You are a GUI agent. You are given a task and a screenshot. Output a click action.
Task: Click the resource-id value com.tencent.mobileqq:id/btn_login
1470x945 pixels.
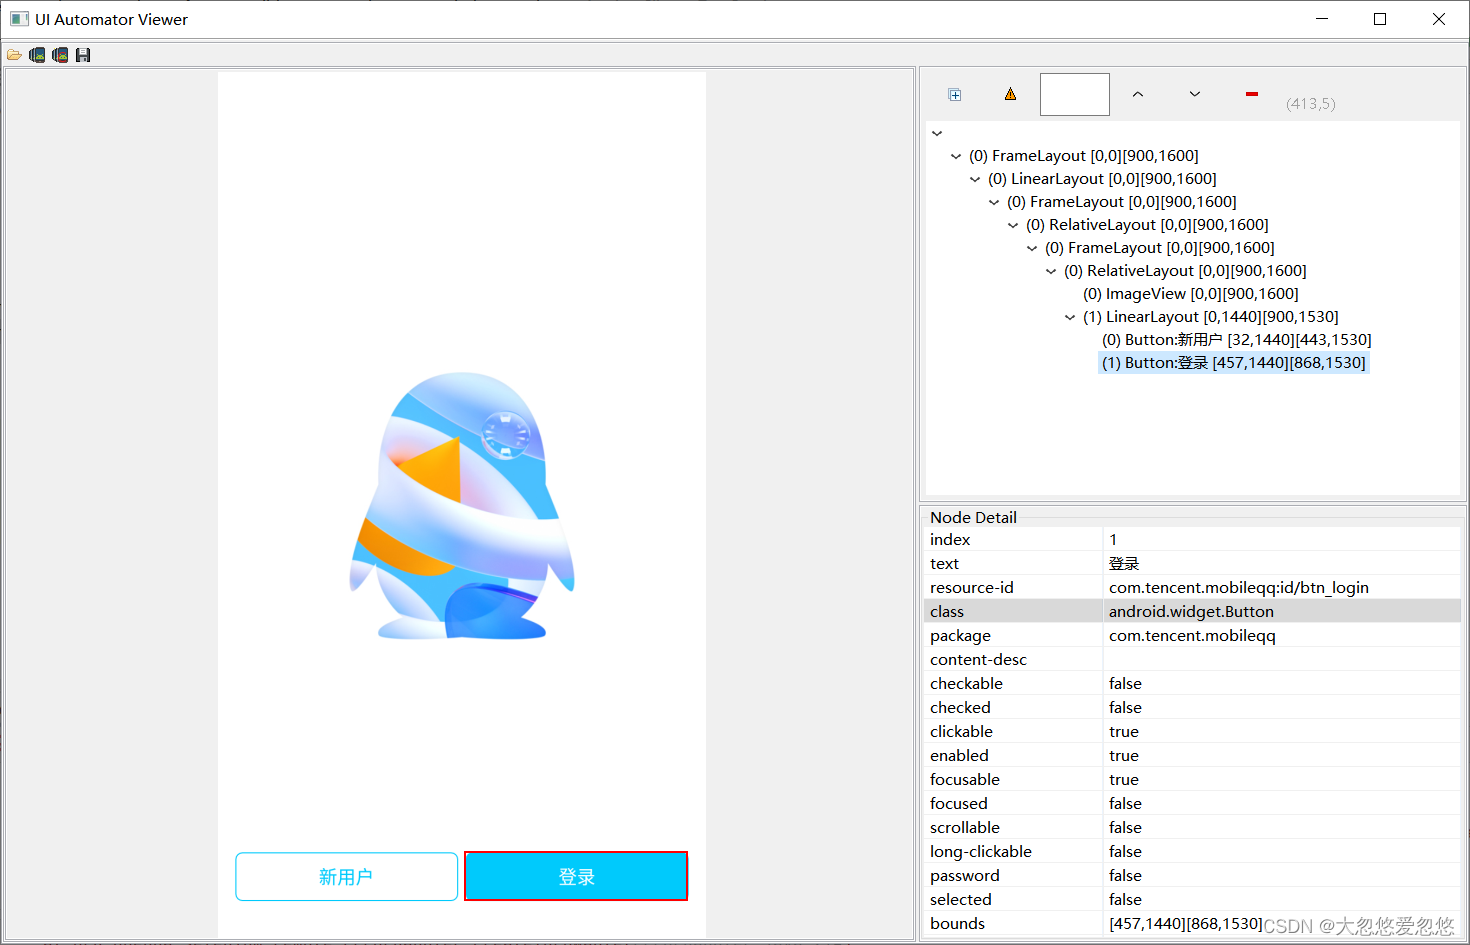(x=1238, y=588)
